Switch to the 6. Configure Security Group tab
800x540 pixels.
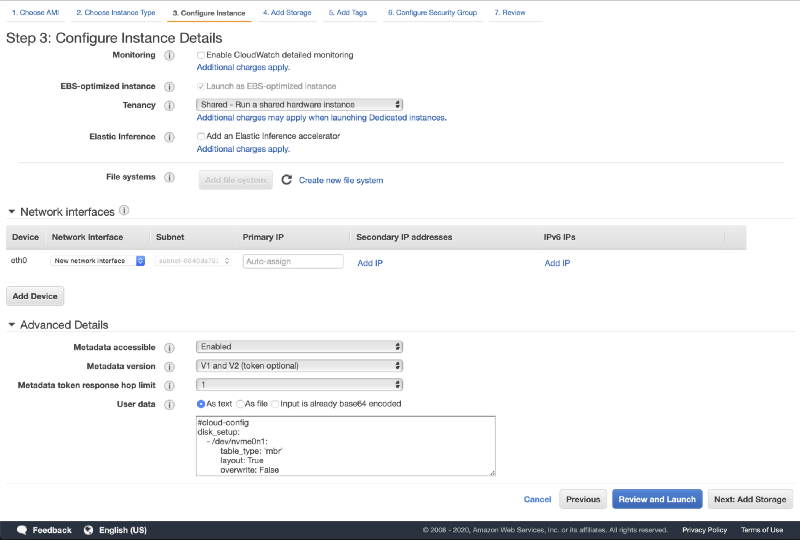[434, 13]
